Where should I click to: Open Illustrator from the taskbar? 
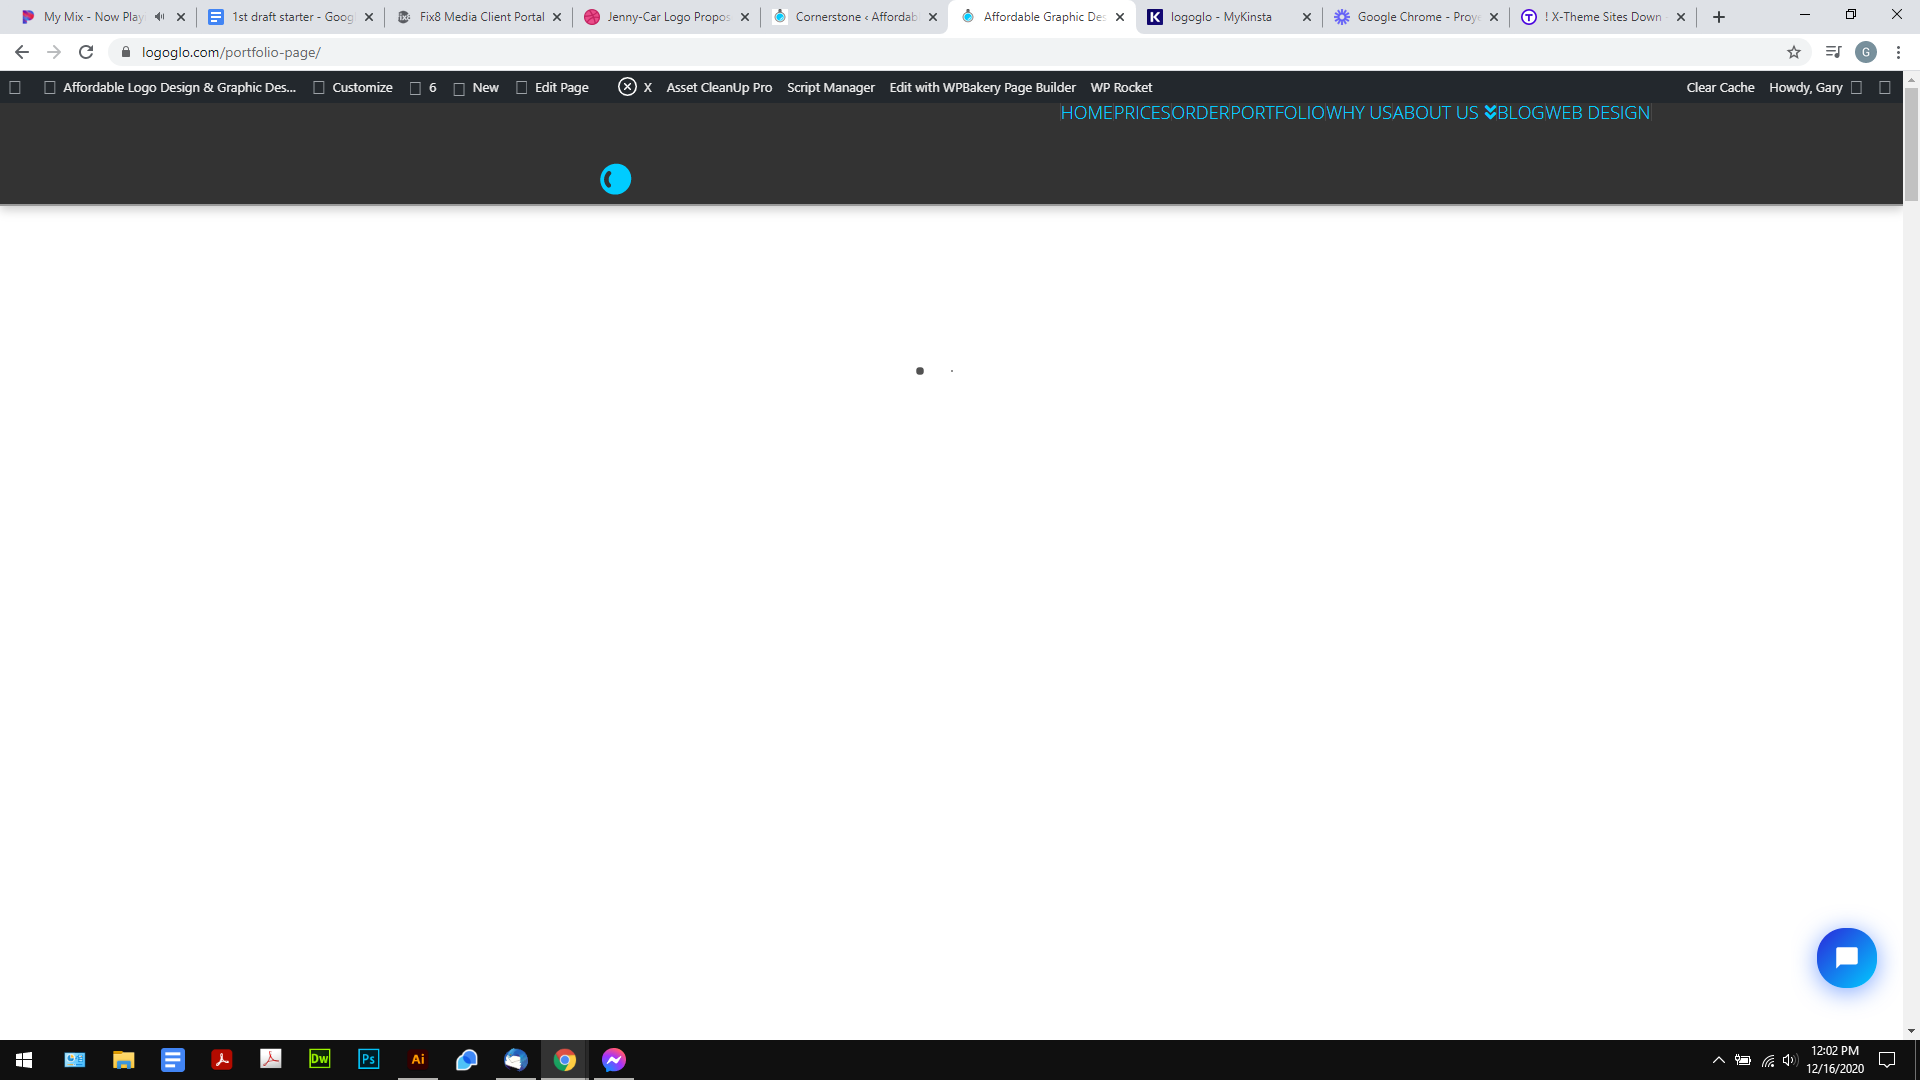point(418,1059)
